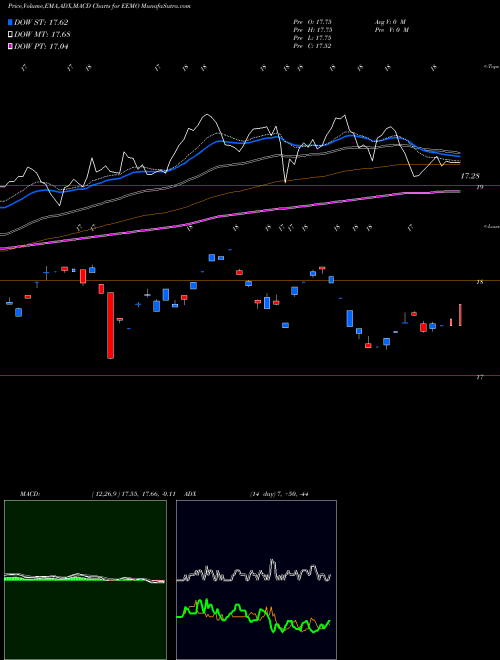This screenshot has height=660, width=500.
Task: Click the 'Pre O: 17.75' open value
Action: 313,22
